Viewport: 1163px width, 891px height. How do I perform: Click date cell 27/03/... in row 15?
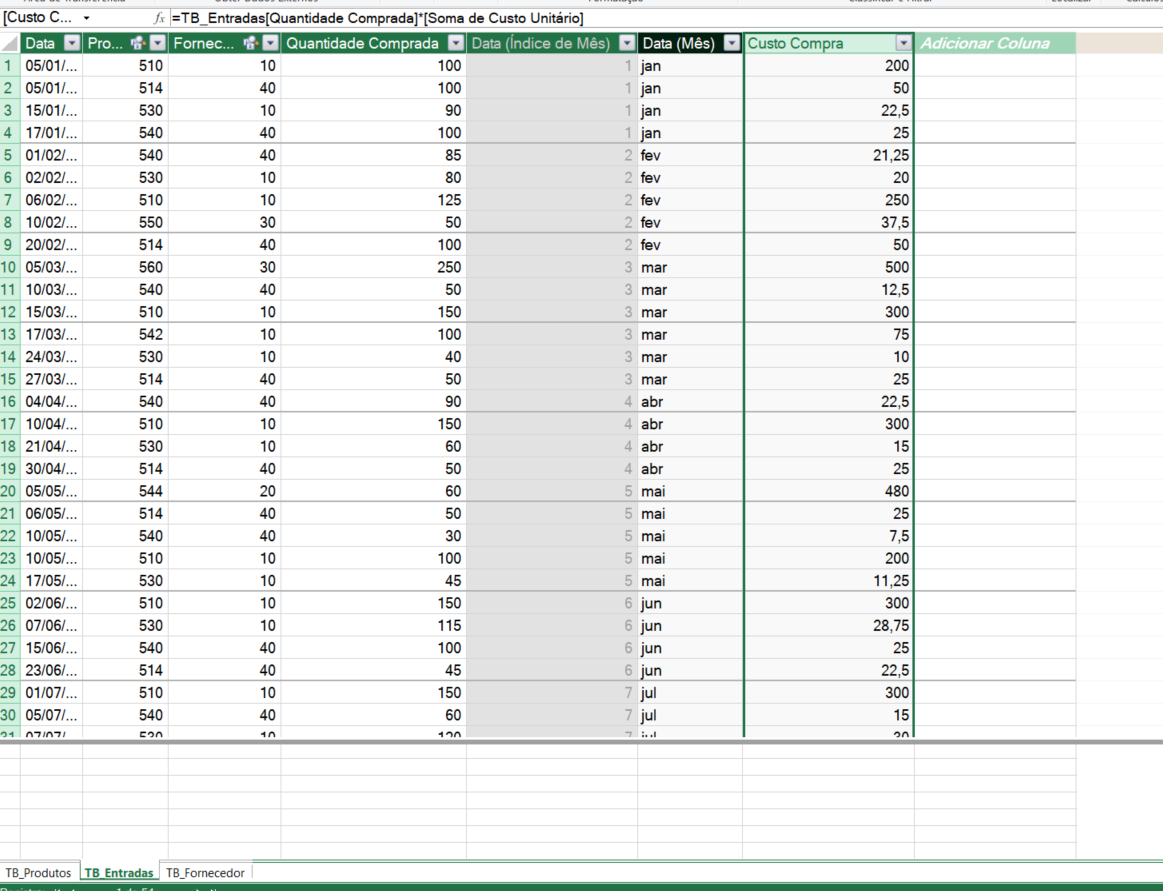click(51, 379)
